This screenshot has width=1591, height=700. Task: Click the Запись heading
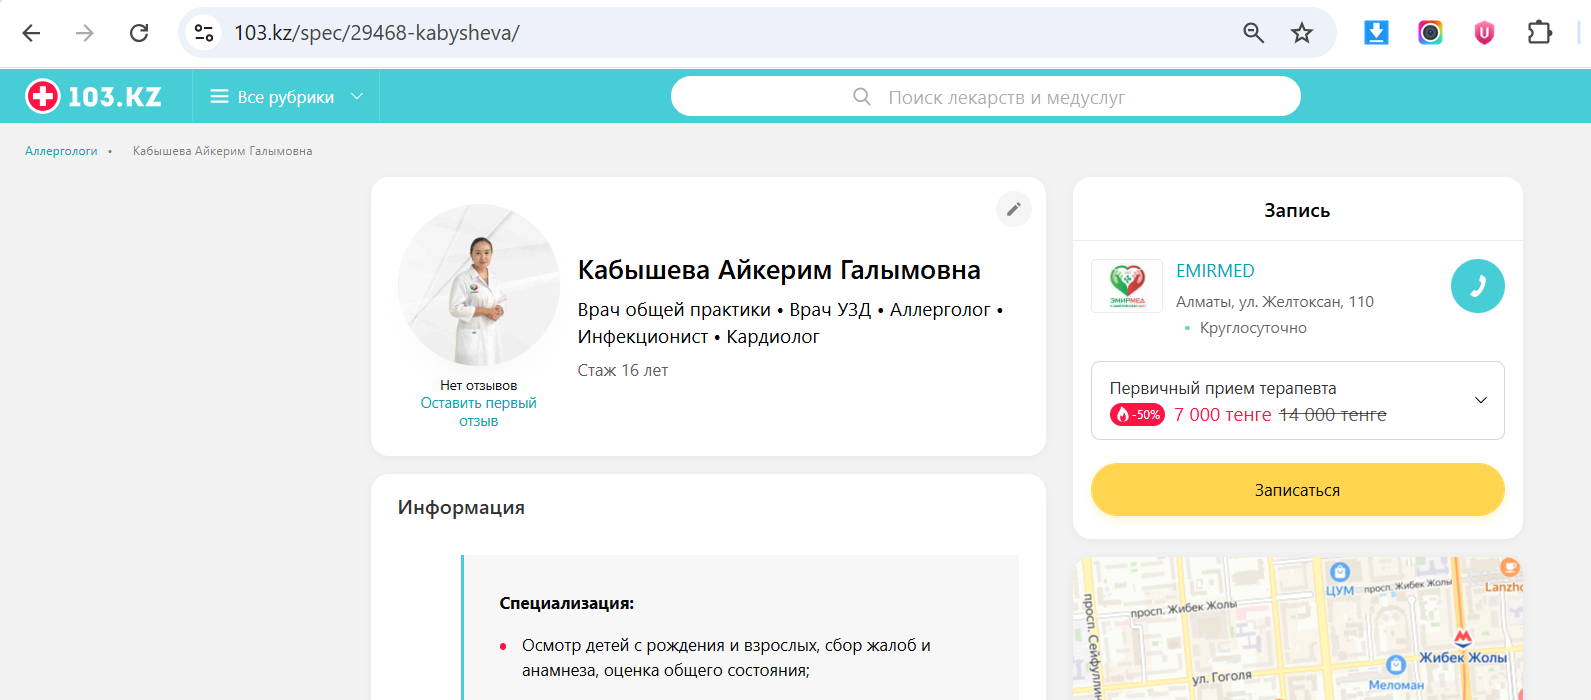pyautogui.click(x=1297, y=211)
